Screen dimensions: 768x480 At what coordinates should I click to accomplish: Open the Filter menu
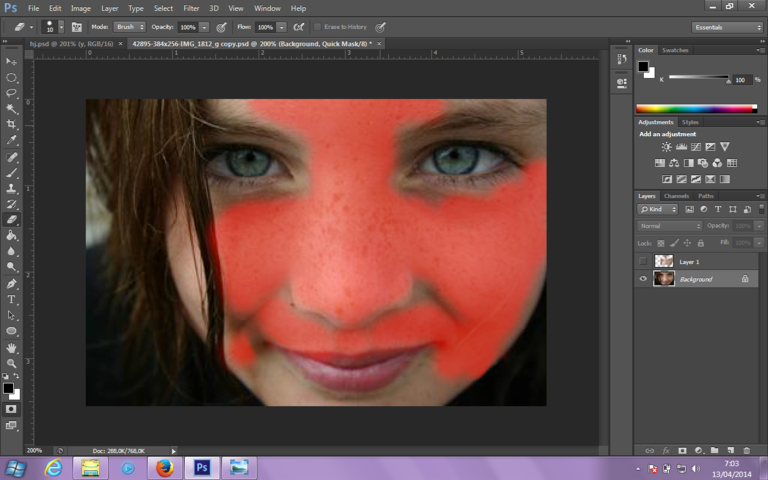190,8
